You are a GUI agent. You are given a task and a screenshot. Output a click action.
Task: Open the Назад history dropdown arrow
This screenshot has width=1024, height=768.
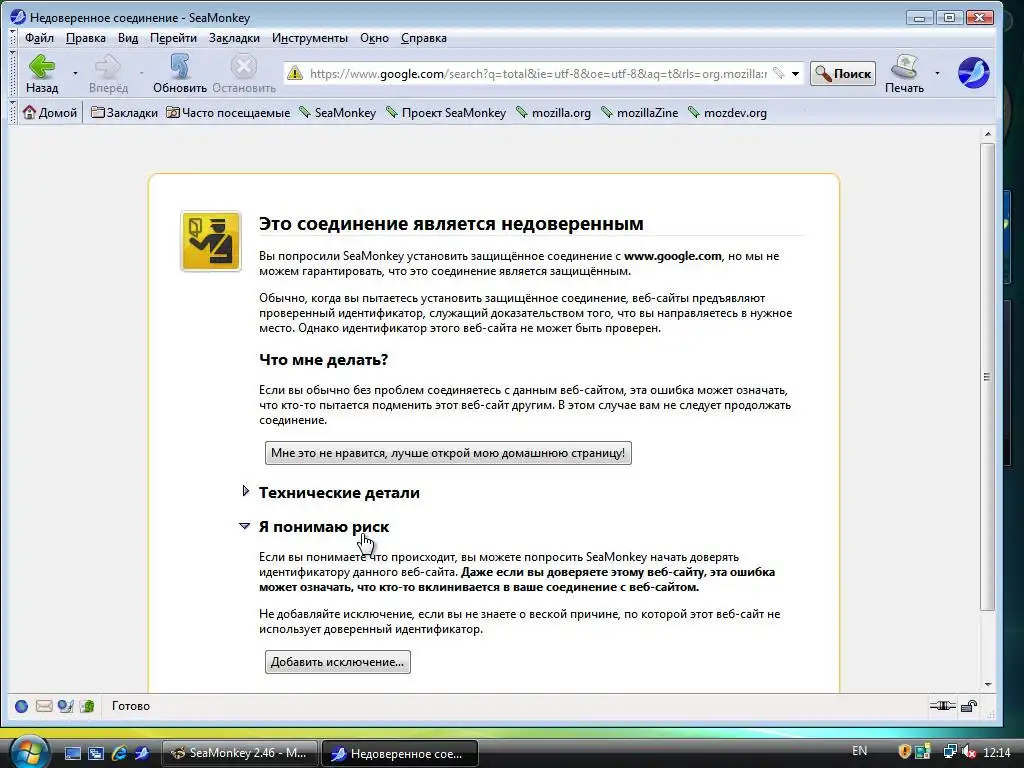pos(75,73)
